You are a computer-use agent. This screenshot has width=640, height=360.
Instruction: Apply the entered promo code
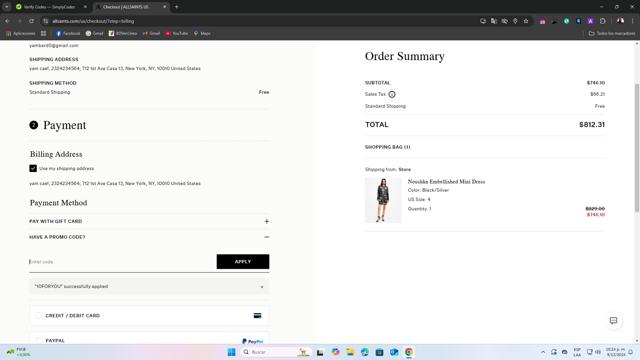point(243,262)
